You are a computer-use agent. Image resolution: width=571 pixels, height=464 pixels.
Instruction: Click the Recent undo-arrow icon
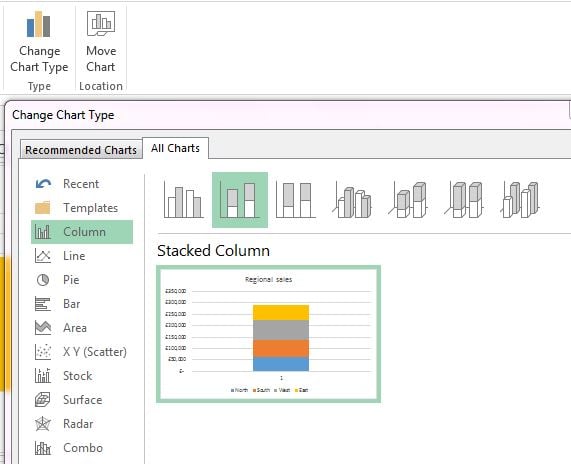tap(43, 184)
